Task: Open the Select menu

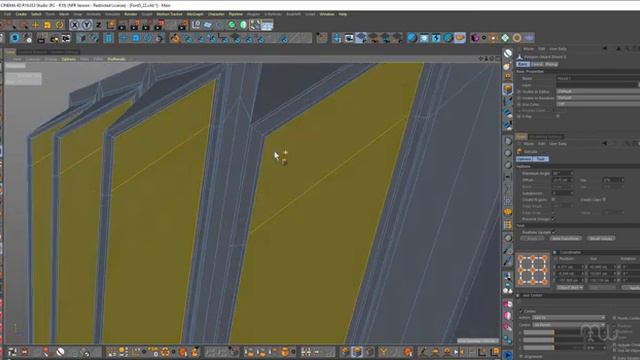Action: [x=36, y=14]
